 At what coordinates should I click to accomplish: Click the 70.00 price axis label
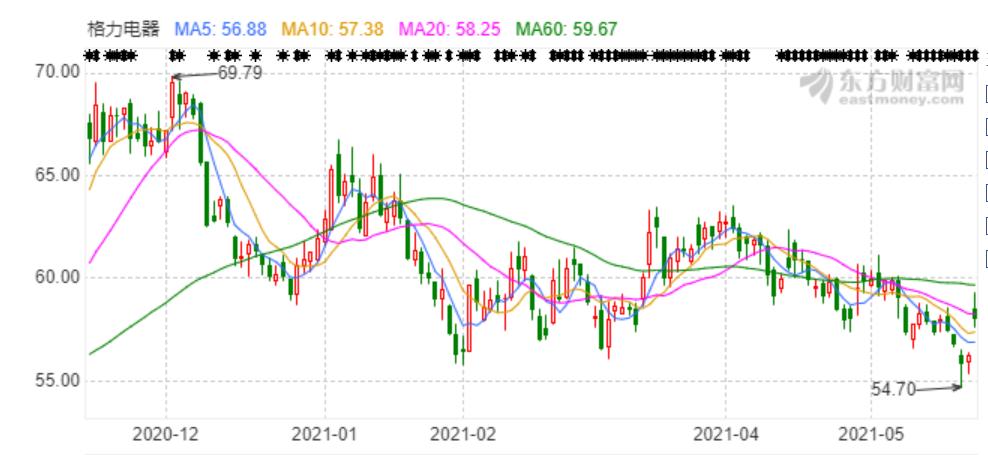tap(56, 72)
